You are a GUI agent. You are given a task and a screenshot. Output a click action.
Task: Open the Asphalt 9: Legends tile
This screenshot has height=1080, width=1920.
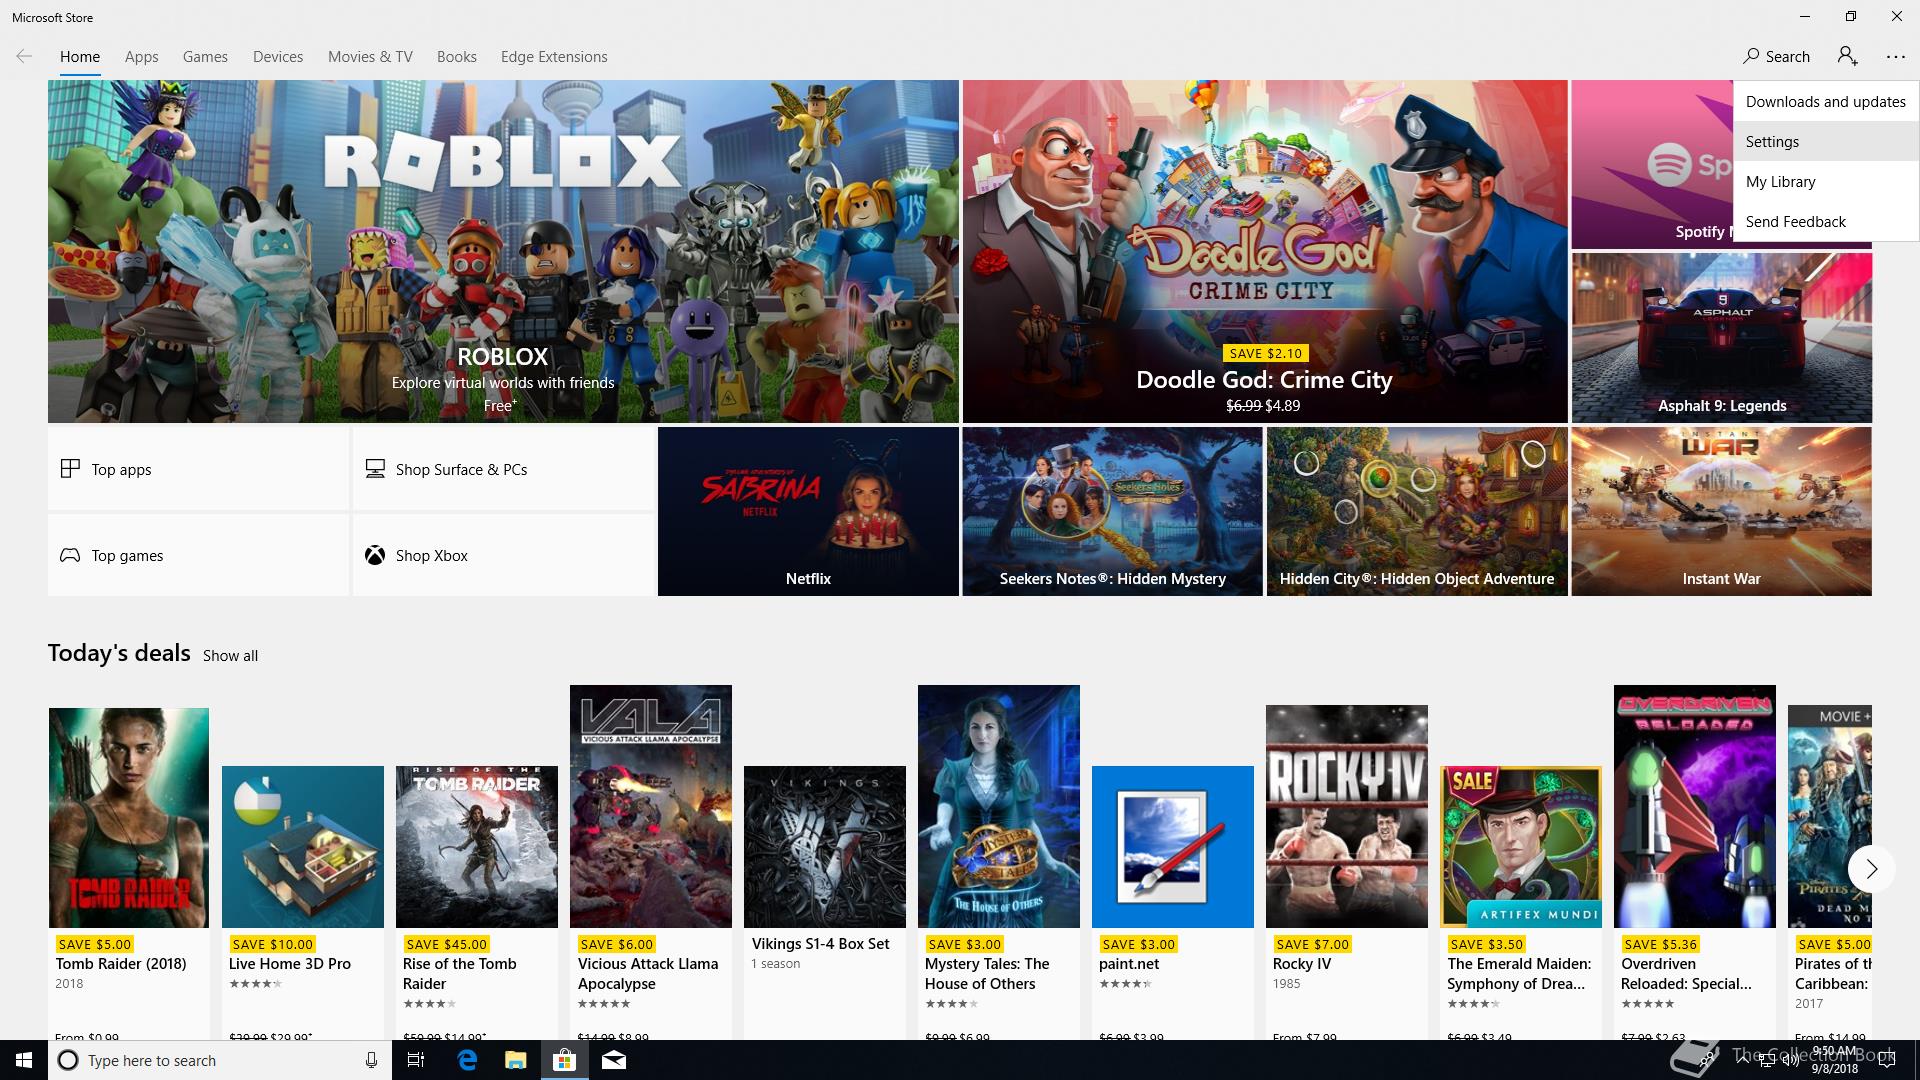pyautogui.click(x=1721, y=337)
